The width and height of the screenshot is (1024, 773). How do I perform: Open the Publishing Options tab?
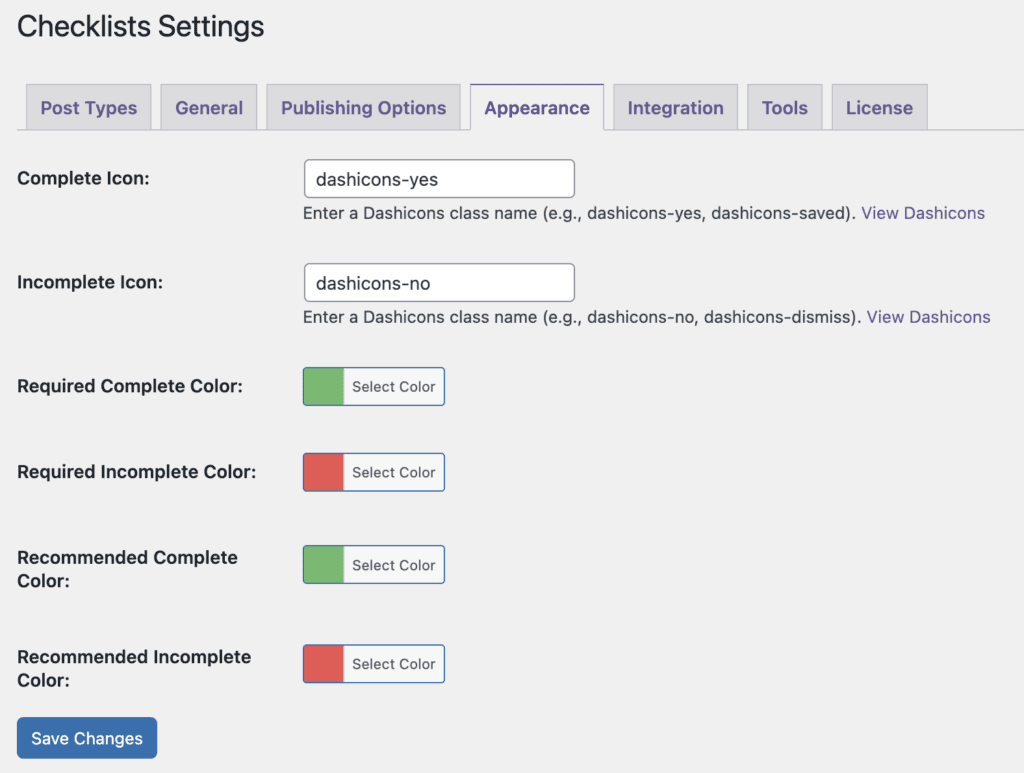pyautogui.click(x=363, y=108)
